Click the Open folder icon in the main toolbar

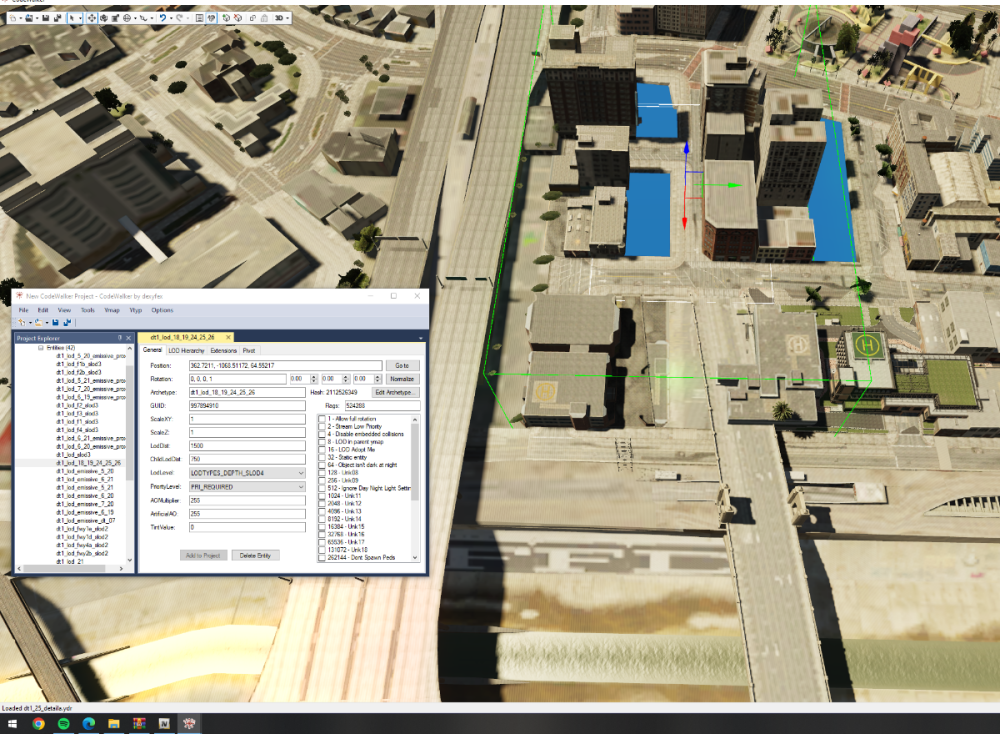tap(29, 18)
